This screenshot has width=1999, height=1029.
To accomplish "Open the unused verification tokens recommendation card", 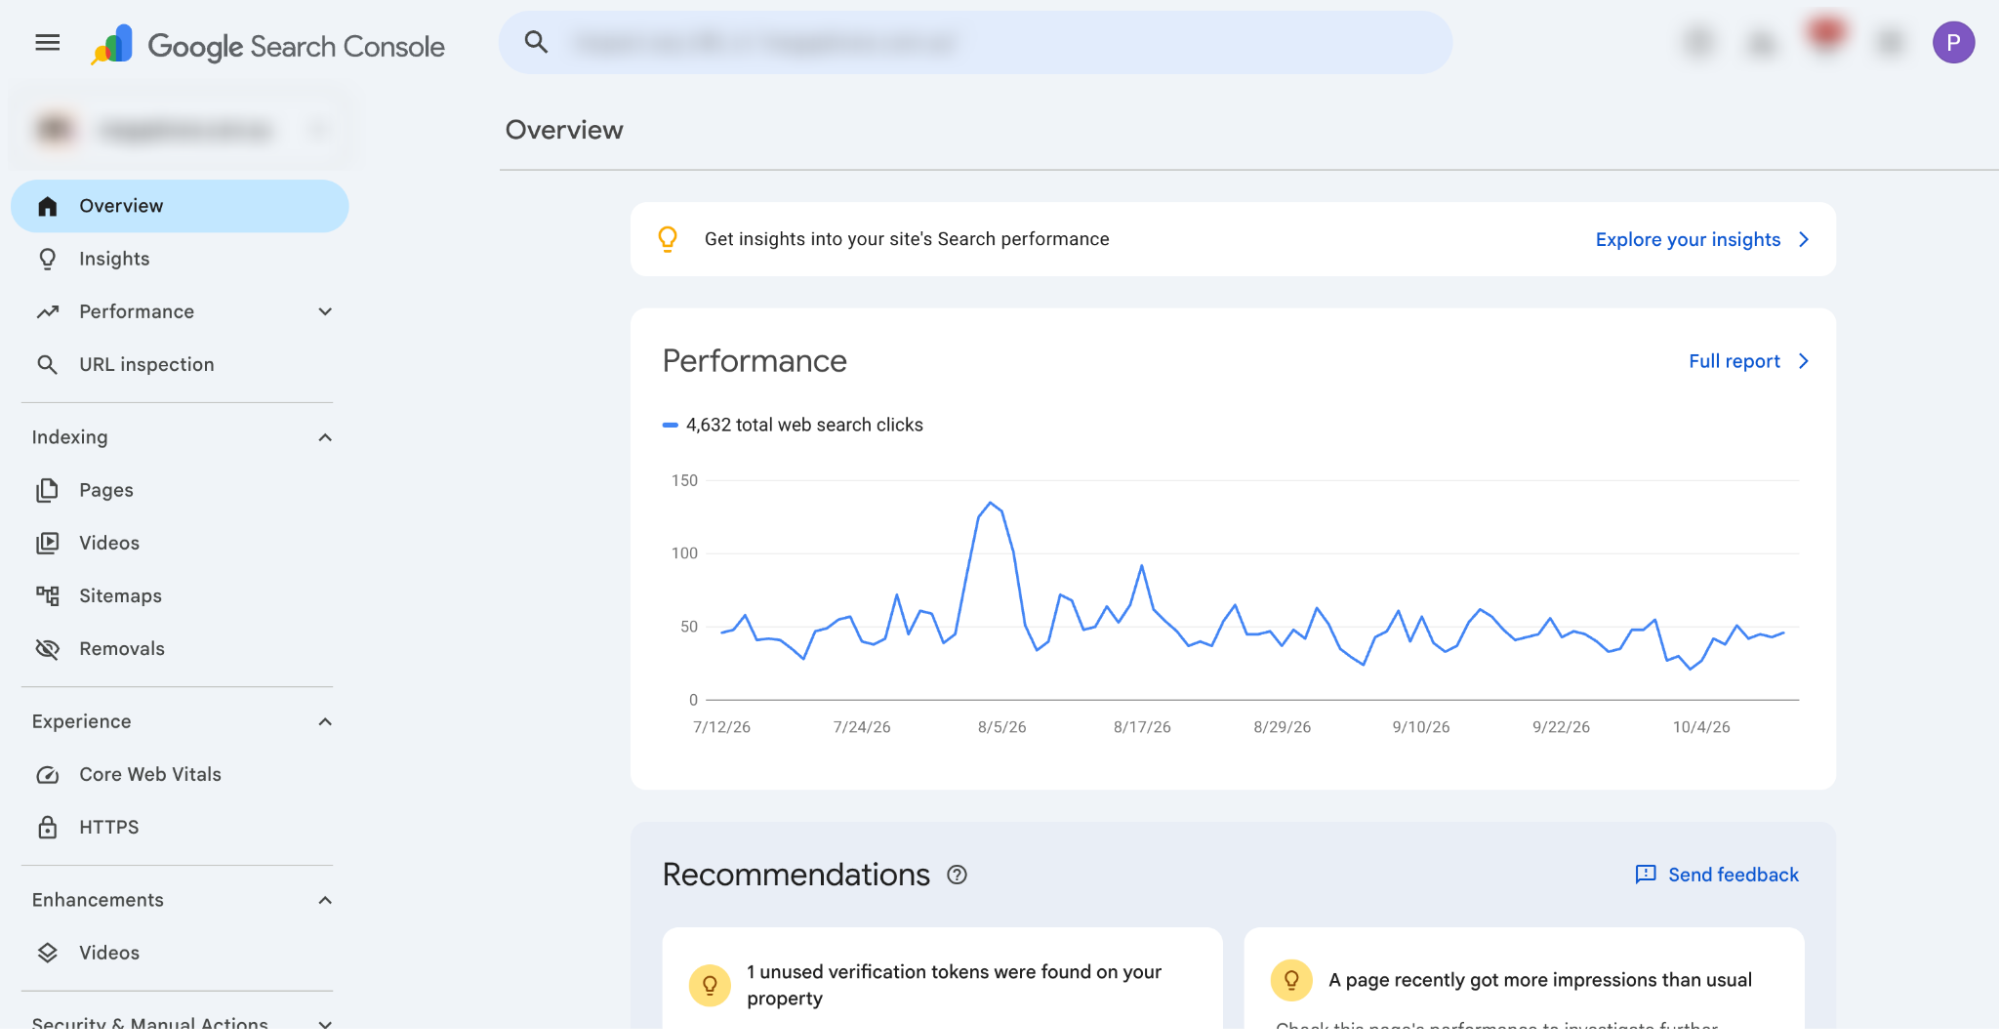I will click(942, 978).
